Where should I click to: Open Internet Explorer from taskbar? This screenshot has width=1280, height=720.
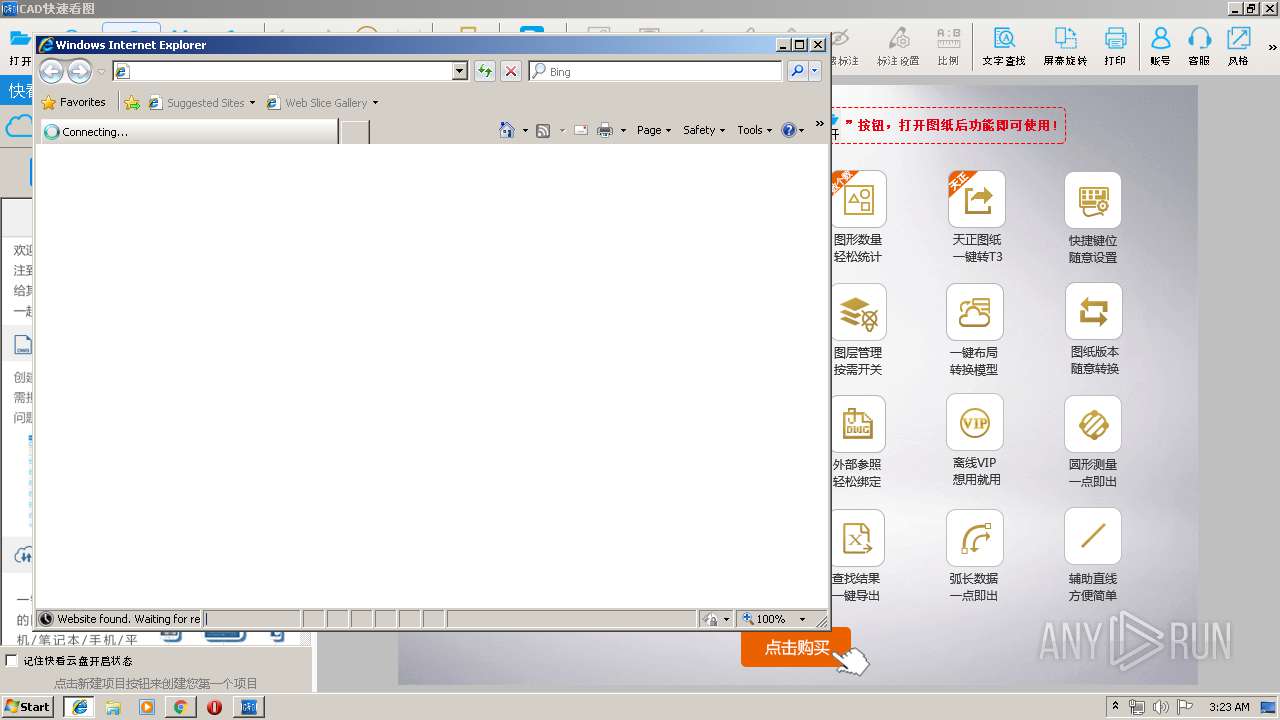80,707
